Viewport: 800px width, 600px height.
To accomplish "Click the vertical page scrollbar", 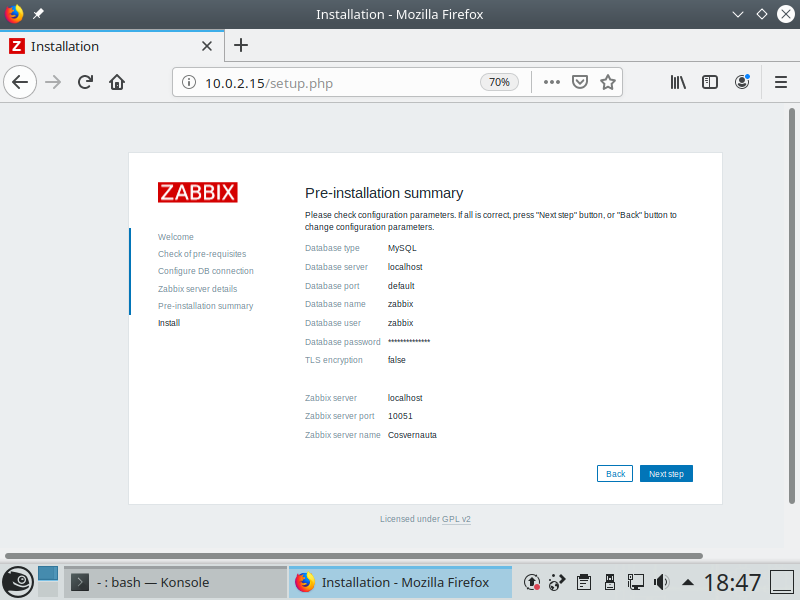I will [791, 306].
